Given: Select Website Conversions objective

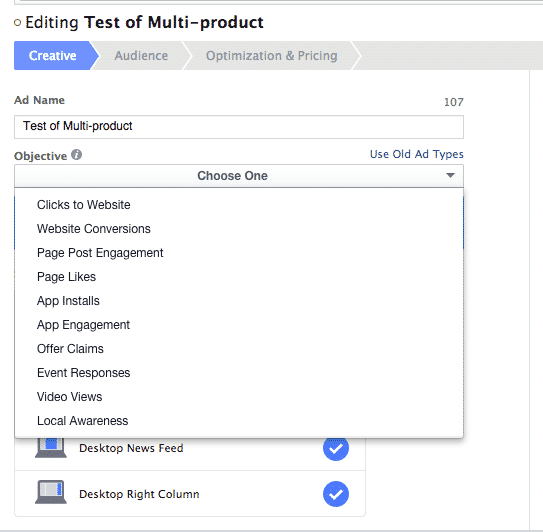Looking at the screenshot, I should tap(94, 229).
